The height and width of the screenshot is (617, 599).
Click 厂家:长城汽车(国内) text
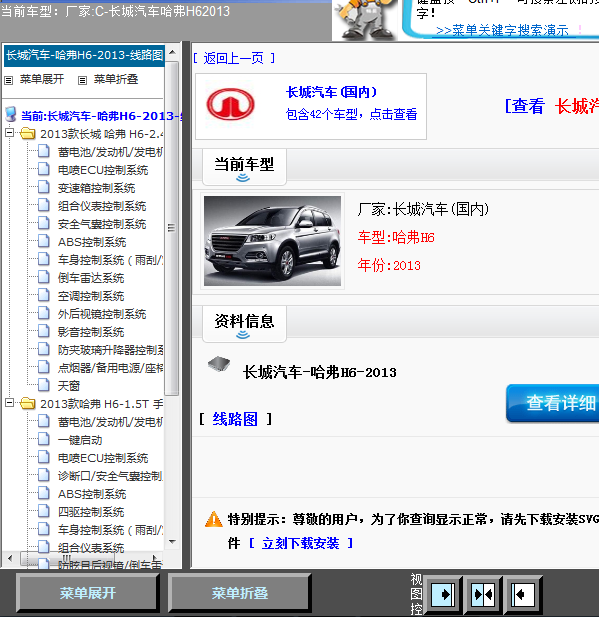tap(423, 209)
